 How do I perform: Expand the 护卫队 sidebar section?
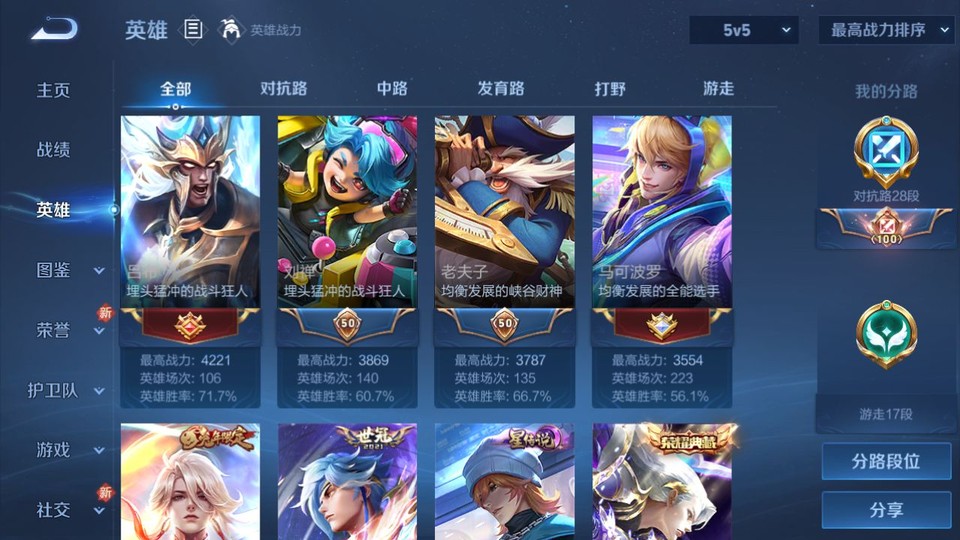(99, 391)
